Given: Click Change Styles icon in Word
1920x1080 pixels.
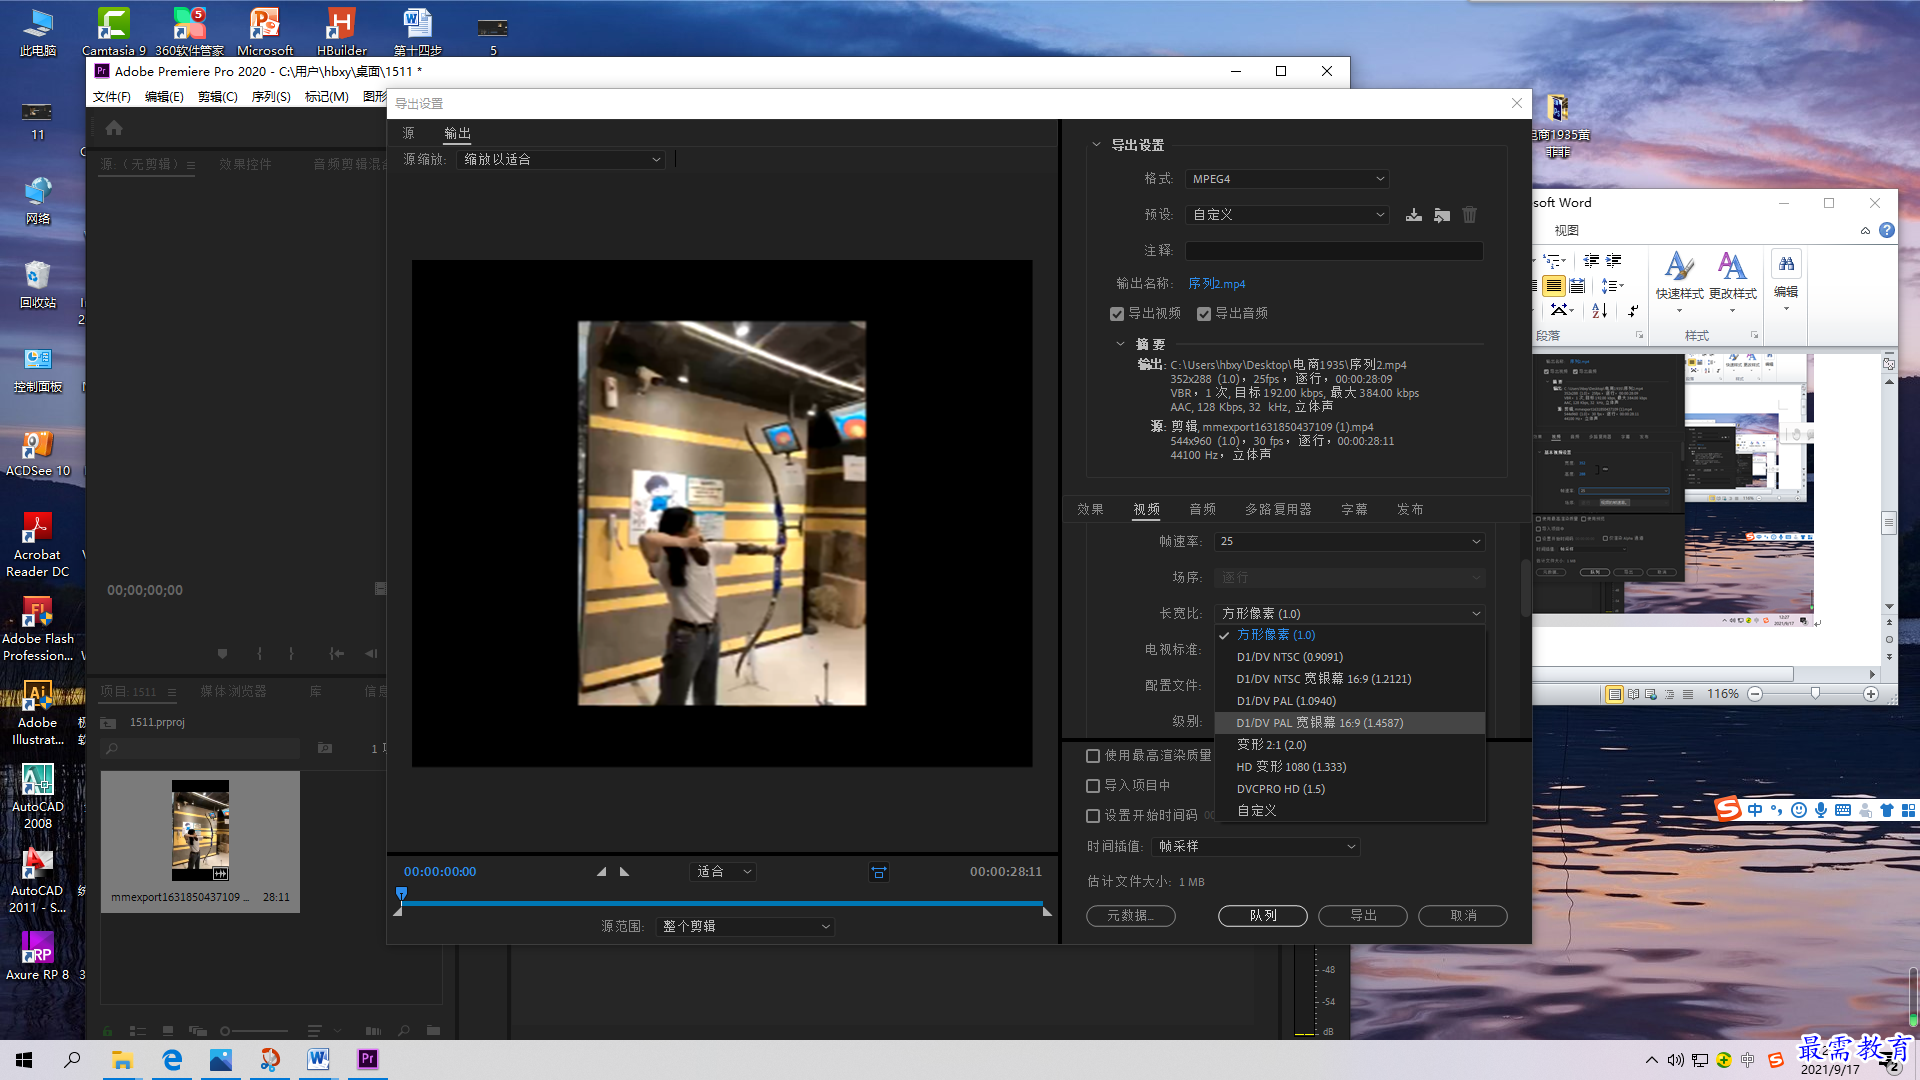Looking at the screenshot, I should (x=1732, y=278).
